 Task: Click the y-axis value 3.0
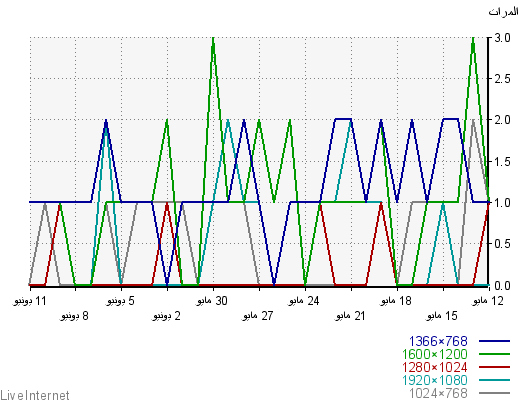[502, 38]
